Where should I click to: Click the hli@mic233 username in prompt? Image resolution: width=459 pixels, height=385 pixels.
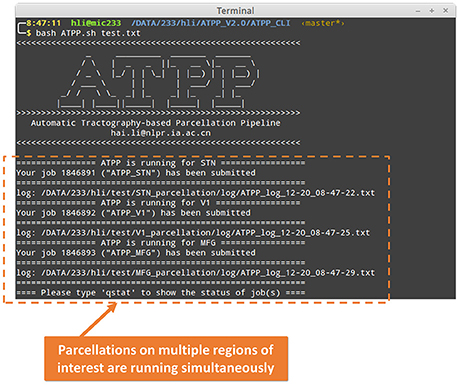pyautogui.click(x=96, y=23)
